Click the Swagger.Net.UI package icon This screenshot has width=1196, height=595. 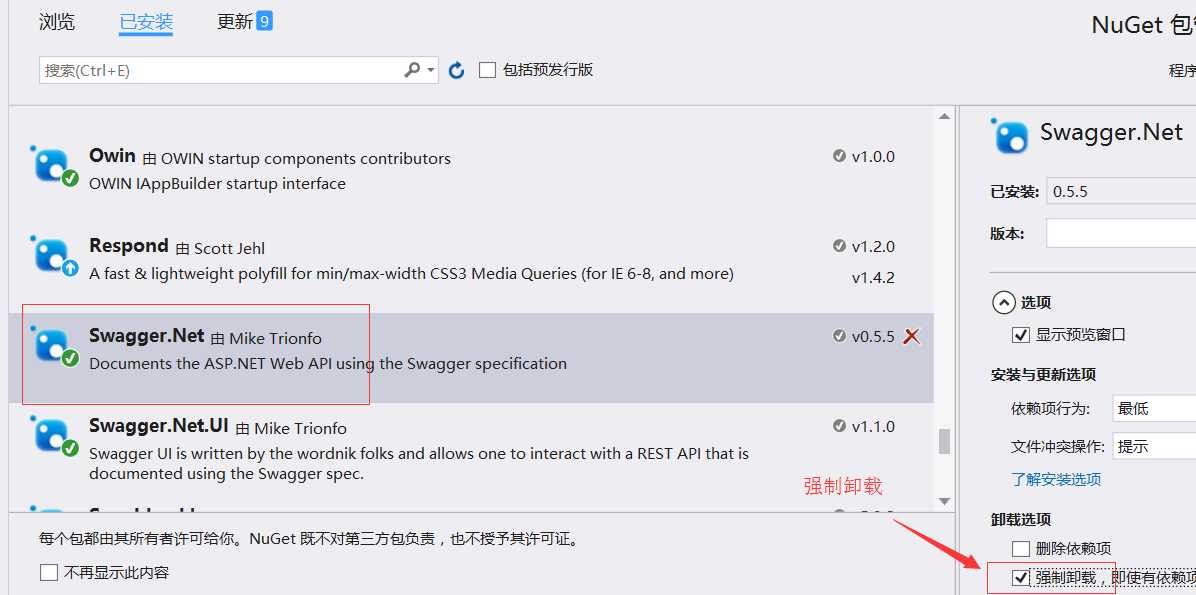(x=53, y=436)
